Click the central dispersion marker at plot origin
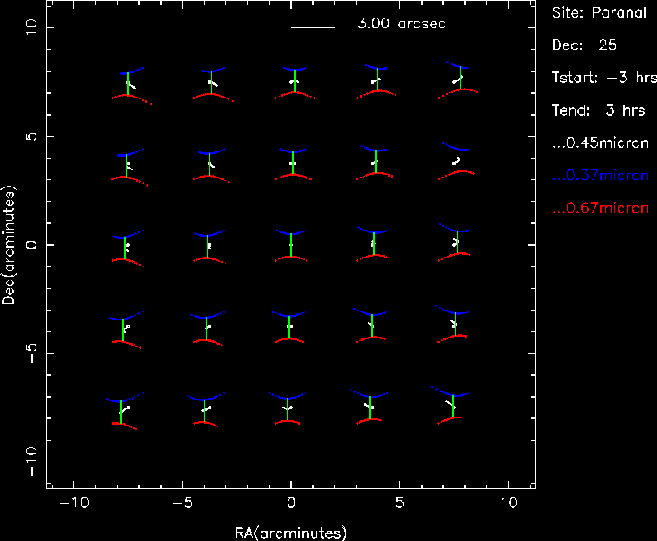This screenshot has height=541, width=657. tap(291, 244)
